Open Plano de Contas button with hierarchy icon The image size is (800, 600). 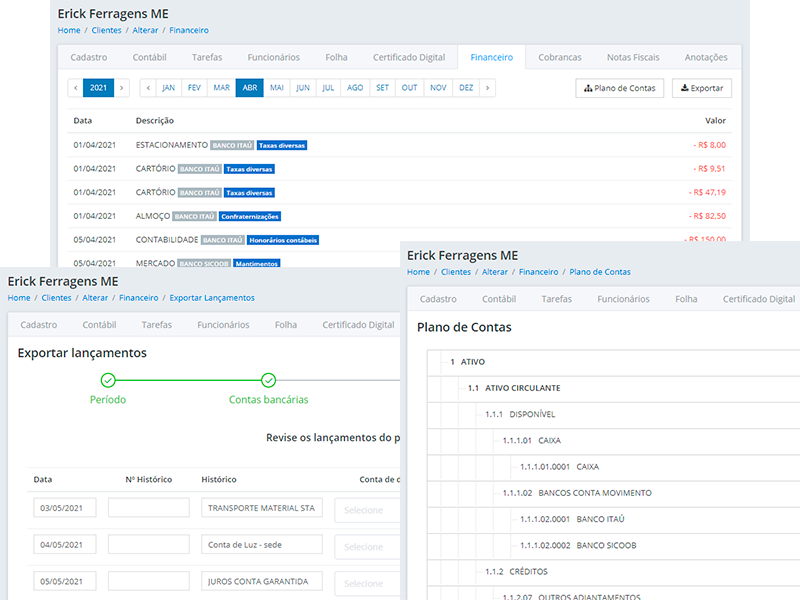tap(619, 88)
